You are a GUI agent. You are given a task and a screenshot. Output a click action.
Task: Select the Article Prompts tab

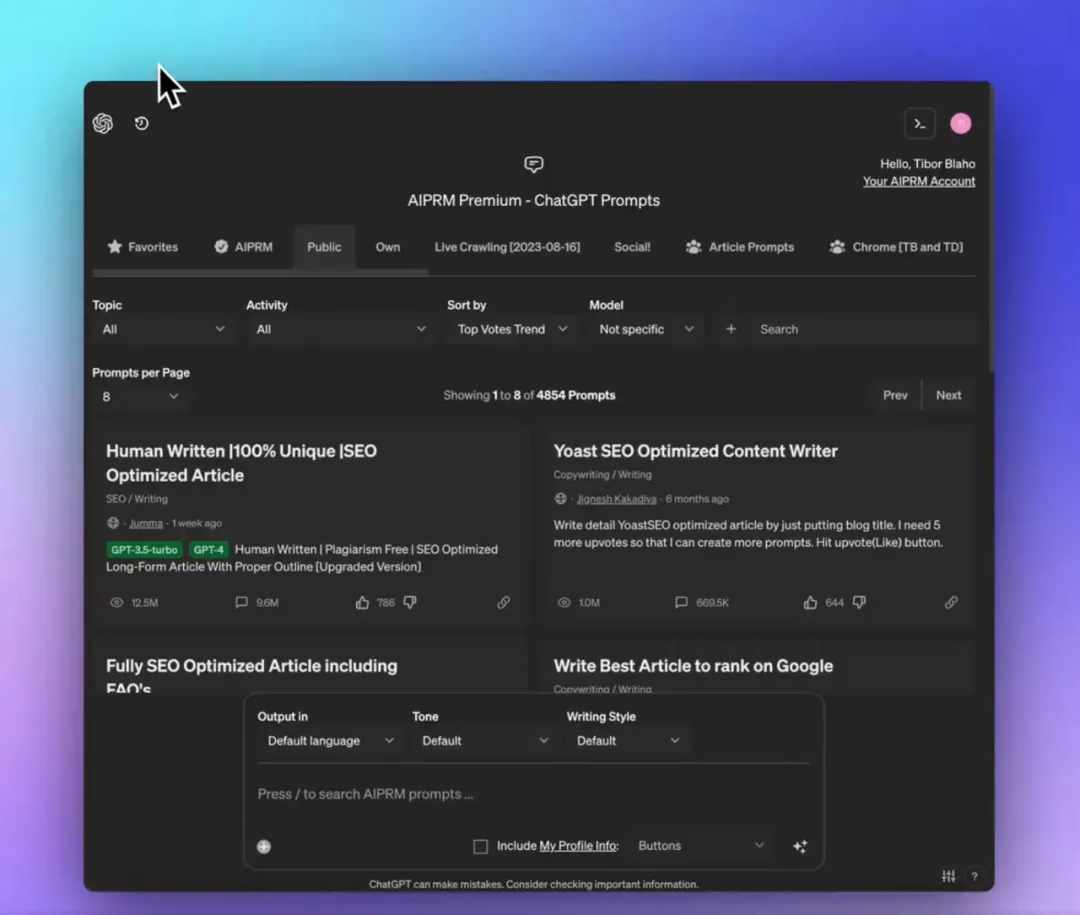click(x=740, y=247)
